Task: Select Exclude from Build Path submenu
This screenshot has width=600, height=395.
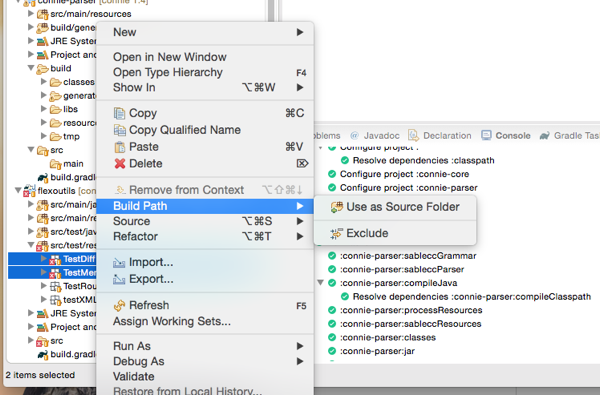Action: click(x=395, y=233)
